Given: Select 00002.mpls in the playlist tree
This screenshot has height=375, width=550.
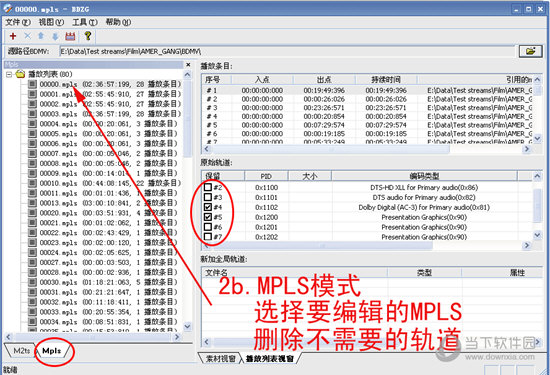Looking at the screenshot, I should coord(110,104).
